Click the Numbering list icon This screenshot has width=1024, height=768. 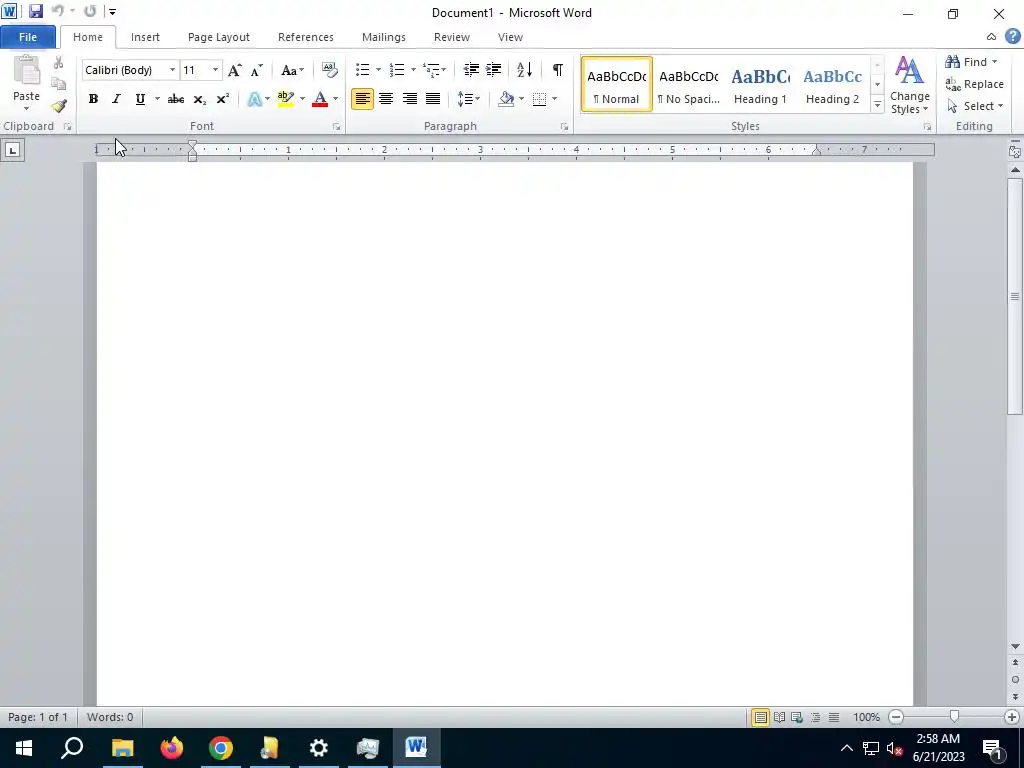point(396,69)
